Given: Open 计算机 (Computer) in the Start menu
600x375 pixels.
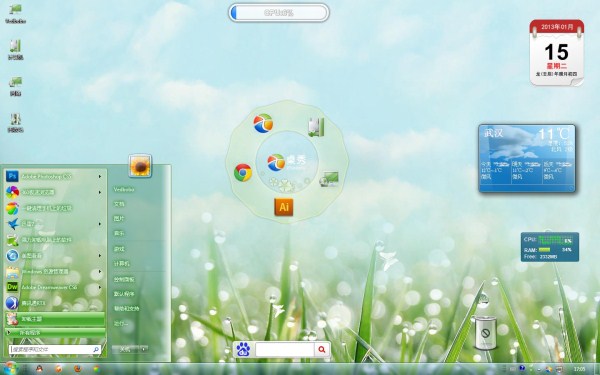Looking at the screenshot, I should click(121, 264).
